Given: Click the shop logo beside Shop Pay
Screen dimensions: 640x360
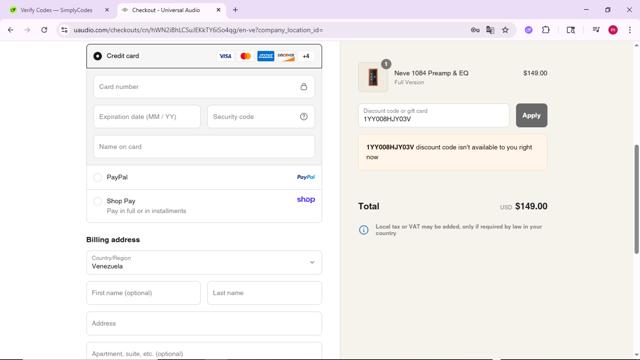Looking at the screenshot, I should [306, 200].
